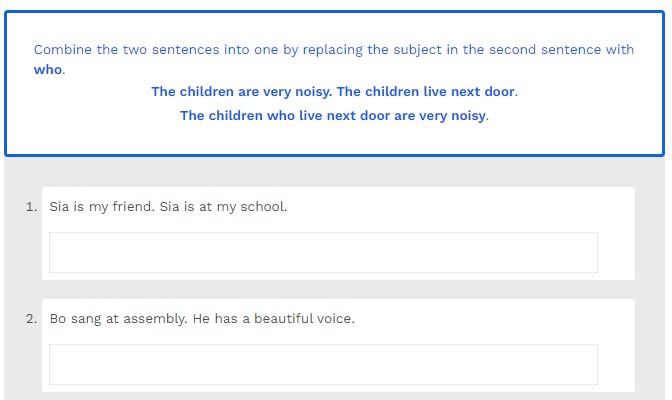Viewport: 672px width, 400px height.
Task: Click the text "Sia is at my school"
Action: pyautogui.click(x=223, y=207)
